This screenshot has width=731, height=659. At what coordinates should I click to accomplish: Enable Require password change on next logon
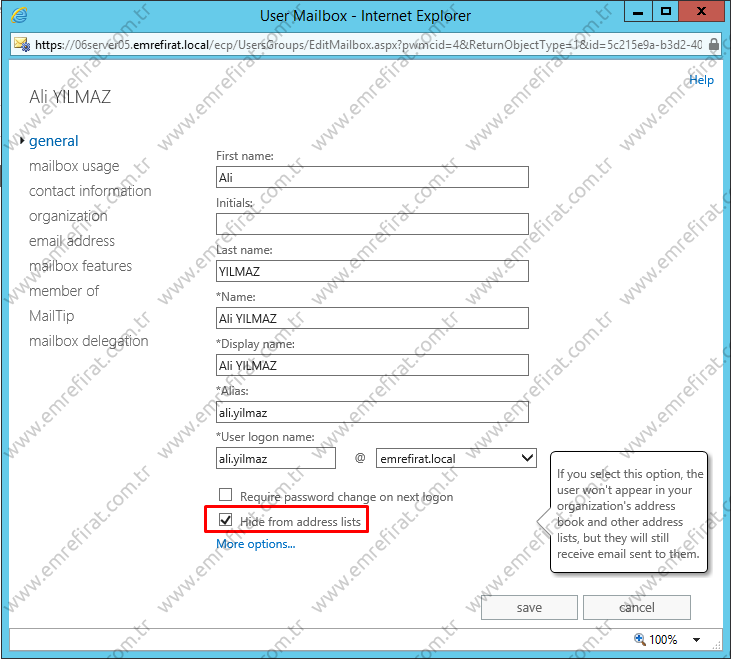click(226, 496)
